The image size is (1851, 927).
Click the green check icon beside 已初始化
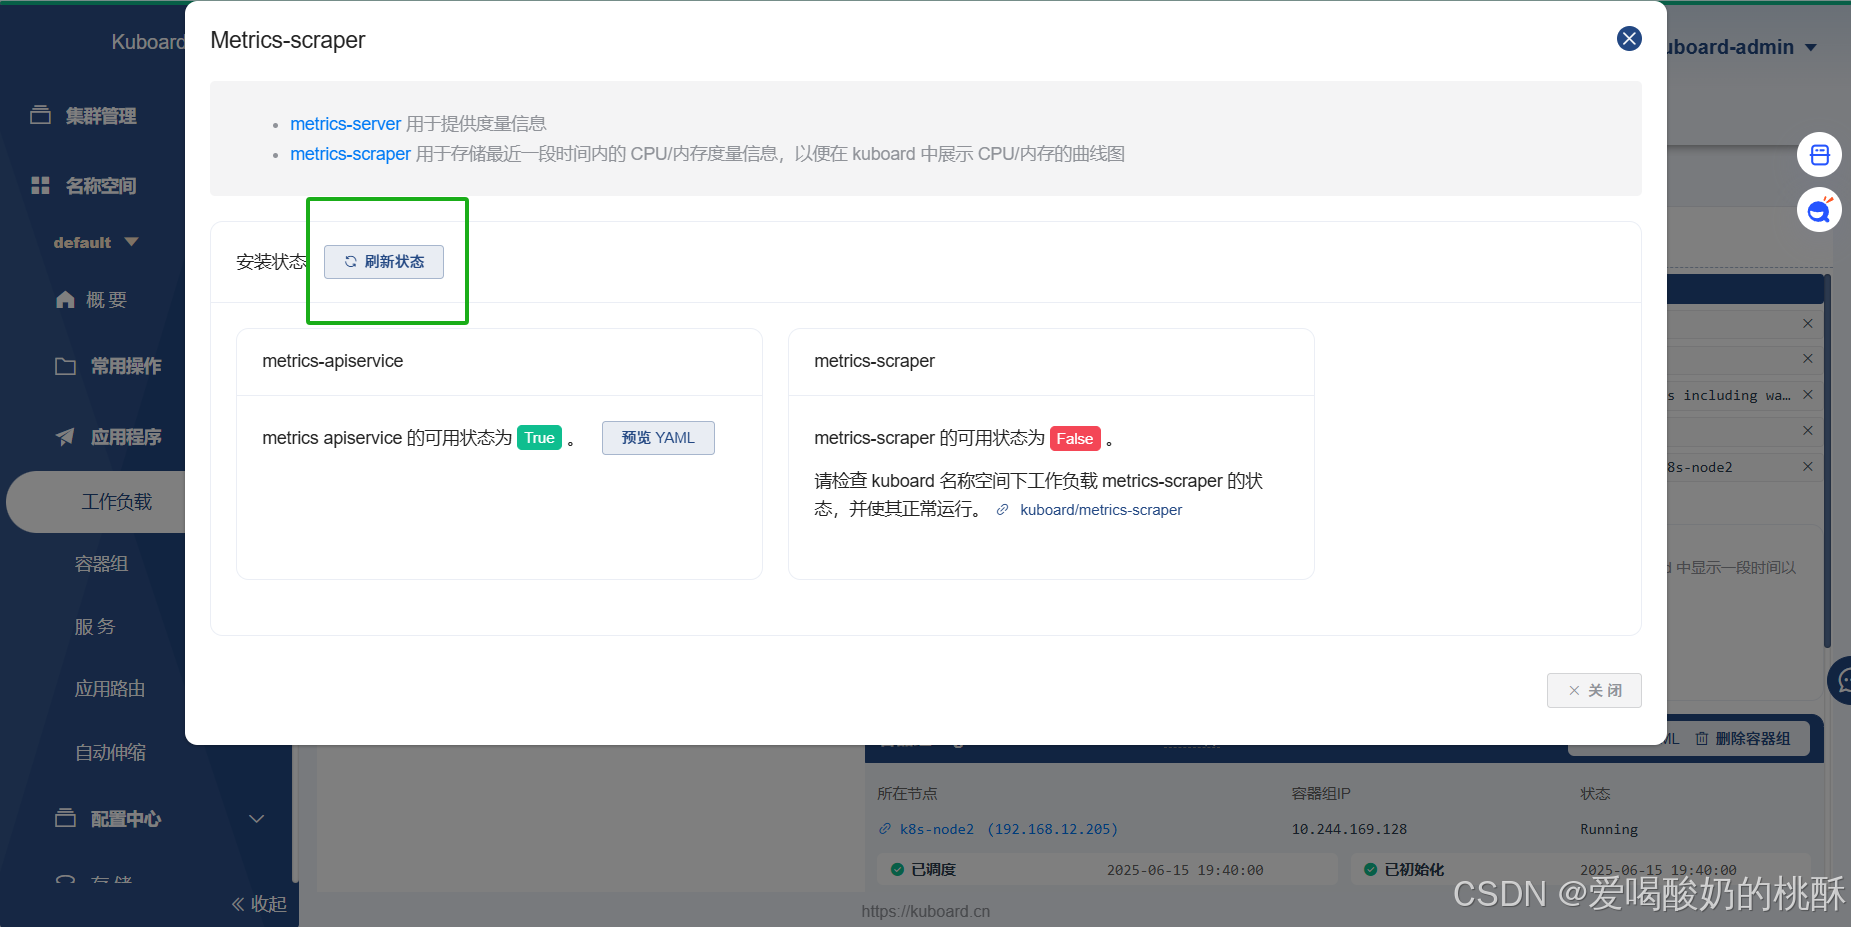tap(1370, 870)
